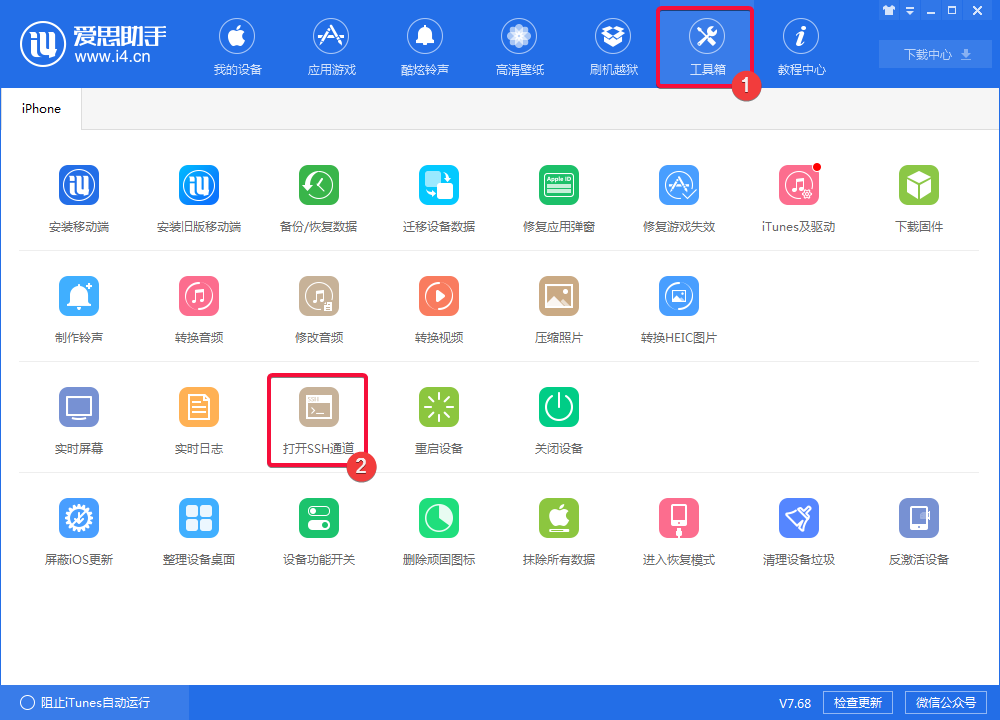
Task: Click 重启设备 icon
Action: 439,407
